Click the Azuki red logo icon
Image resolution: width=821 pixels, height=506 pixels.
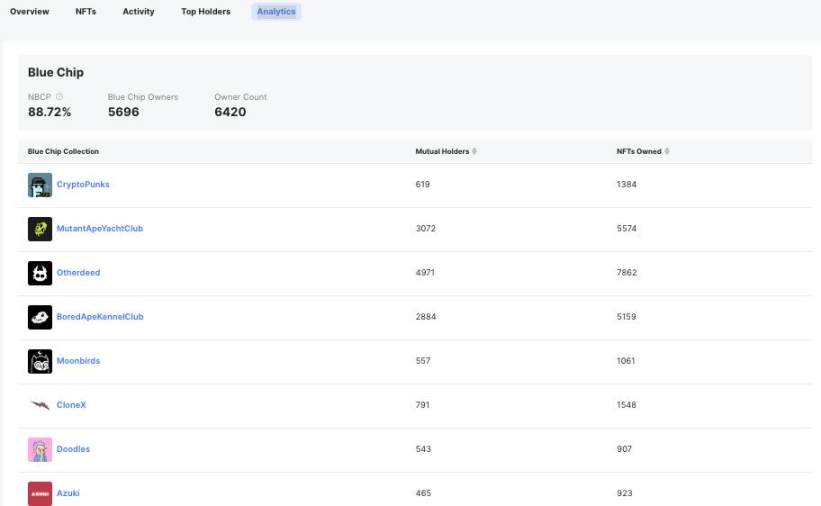(40, 493)
